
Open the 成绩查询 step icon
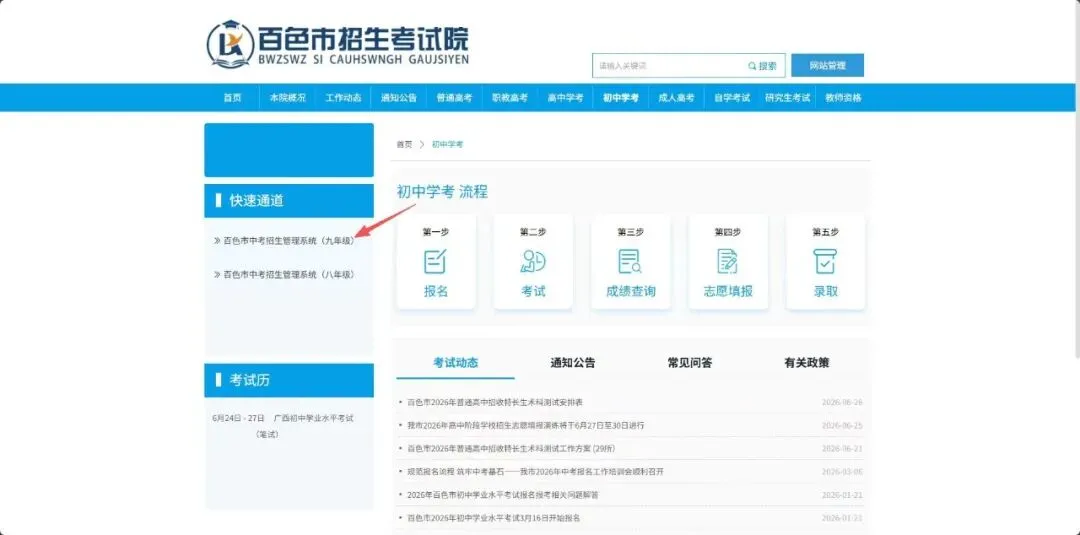tap(630, 262)
